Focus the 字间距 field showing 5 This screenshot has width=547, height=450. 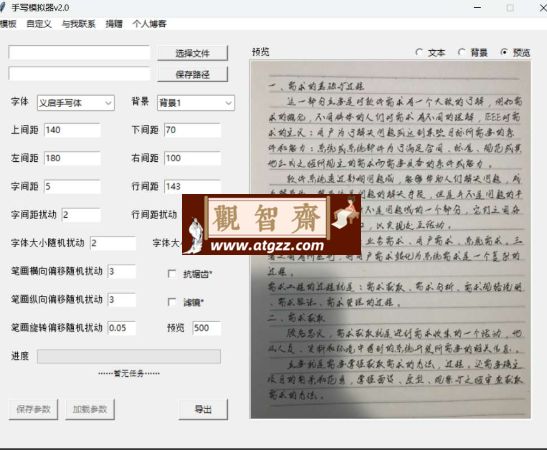(73, 187)
